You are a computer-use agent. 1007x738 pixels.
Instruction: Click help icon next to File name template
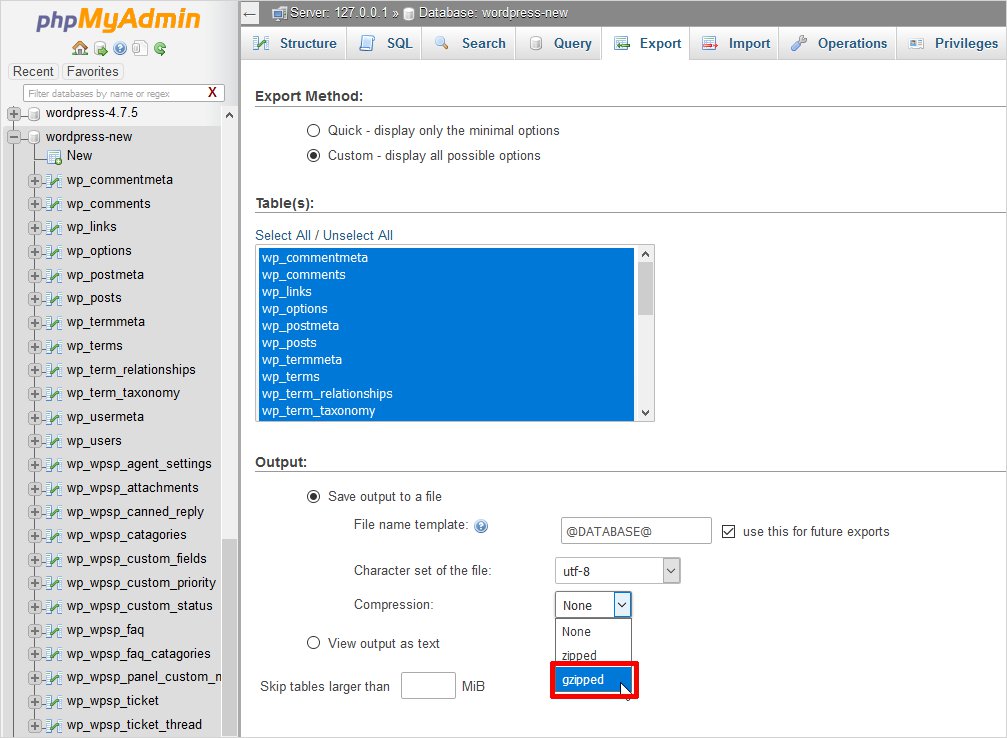[481, 526]
